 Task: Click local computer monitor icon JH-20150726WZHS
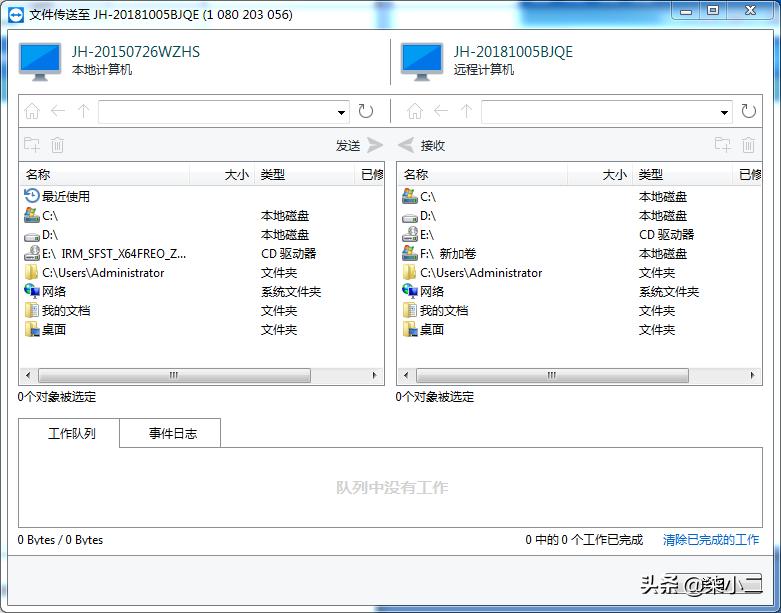coord(40,62)
